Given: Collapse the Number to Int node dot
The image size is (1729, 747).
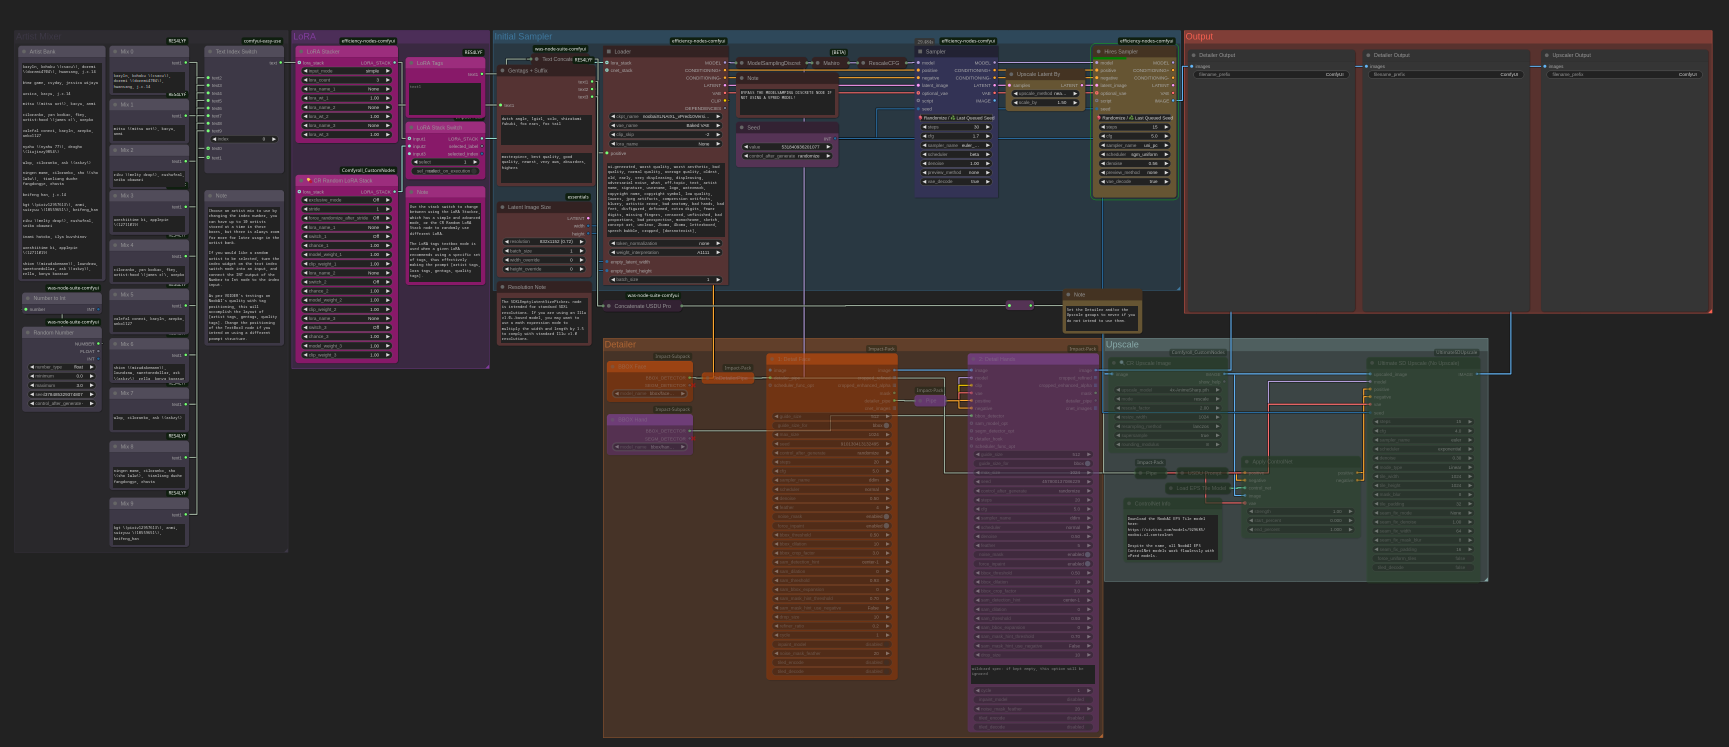Looking at the screenshot, I should click(x=27, y=299).
